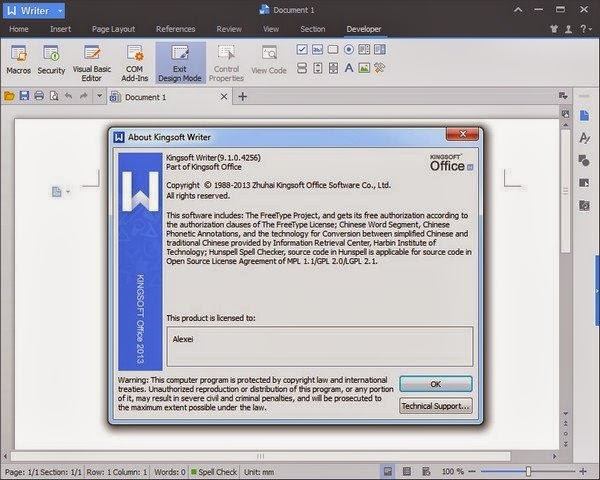Open the Shapes sidebar panel
The width and height of the screenshot is (600, 480).
pyautogui.click(x=584, y=160)
